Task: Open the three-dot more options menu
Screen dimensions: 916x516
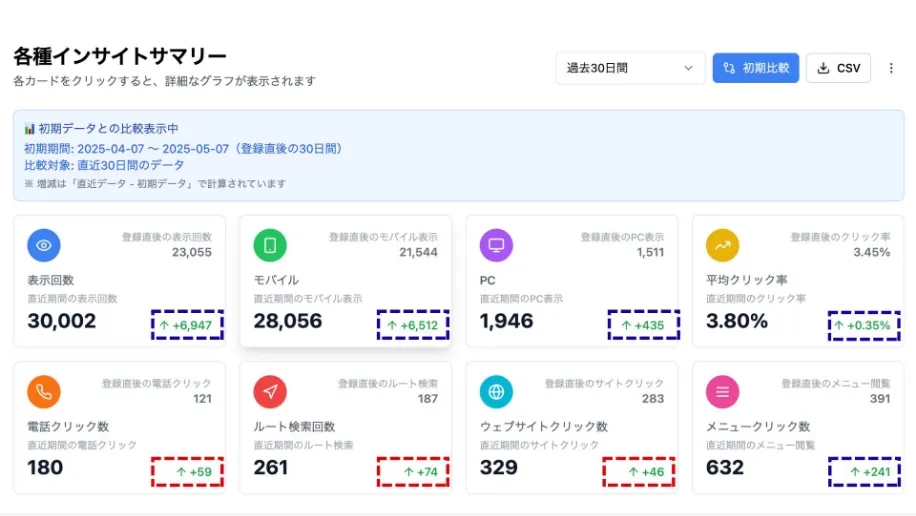Action: point(891,68)
